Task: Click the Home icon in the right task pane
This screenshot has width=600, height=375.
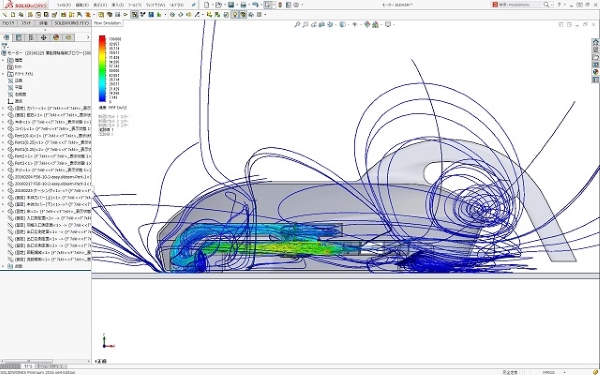Action: coord(595,42)
